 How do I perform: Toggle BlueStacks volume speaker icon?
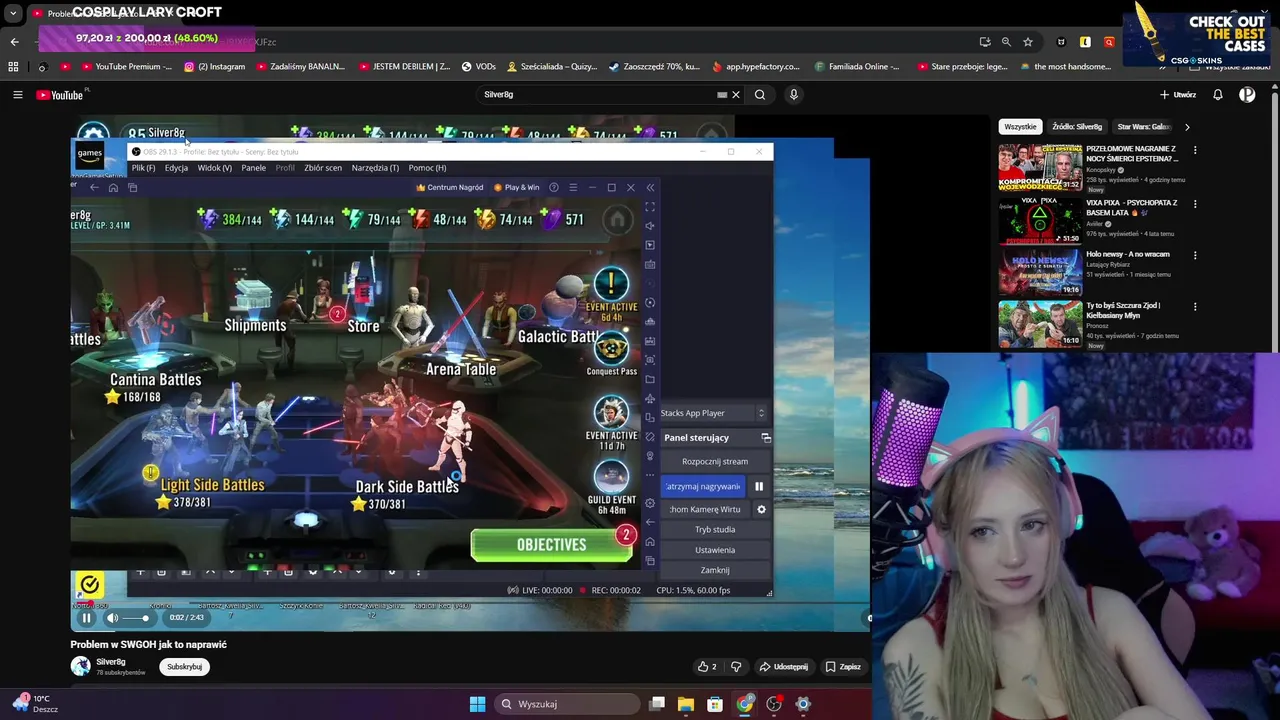coord(650,226)
